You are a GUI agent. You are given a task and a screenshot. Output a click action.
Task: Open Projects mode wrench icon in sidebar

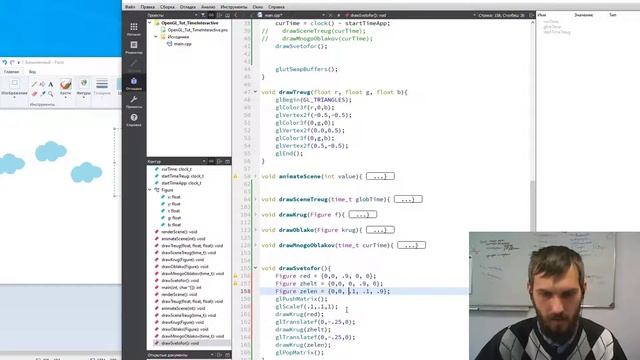pos(133,102)
